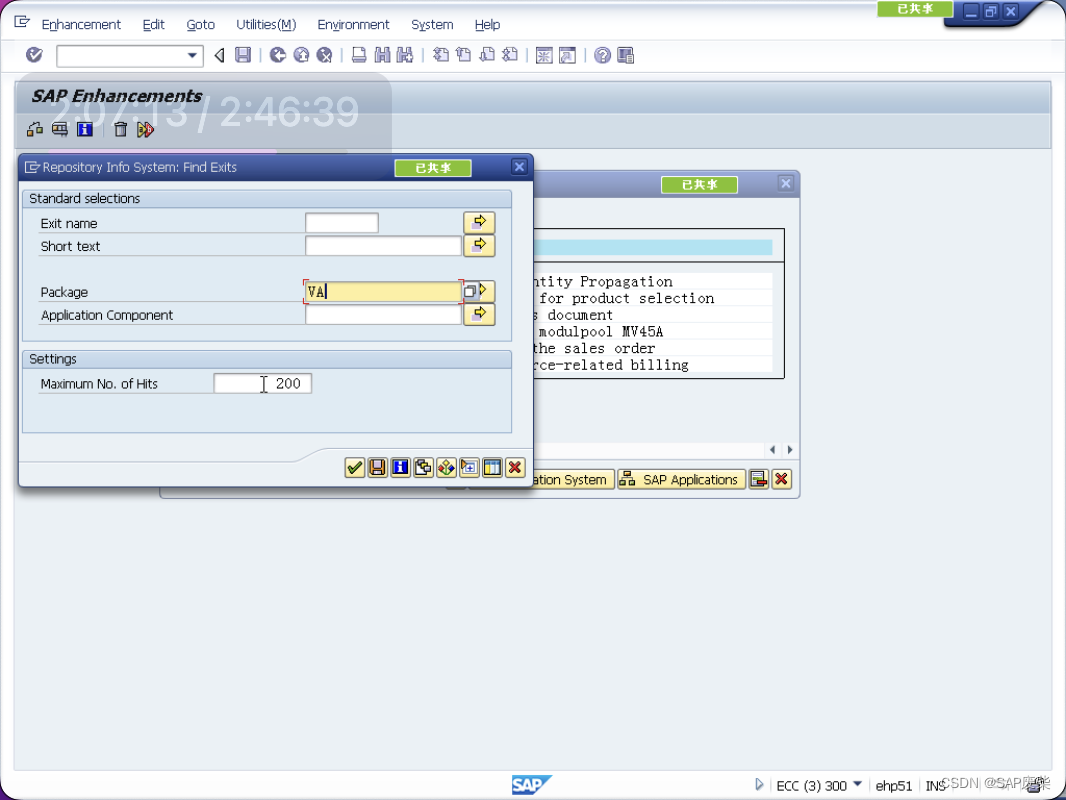Select the 'rce-related billing' row
The image size is (1066, 800).
click(x=653, y=365)
